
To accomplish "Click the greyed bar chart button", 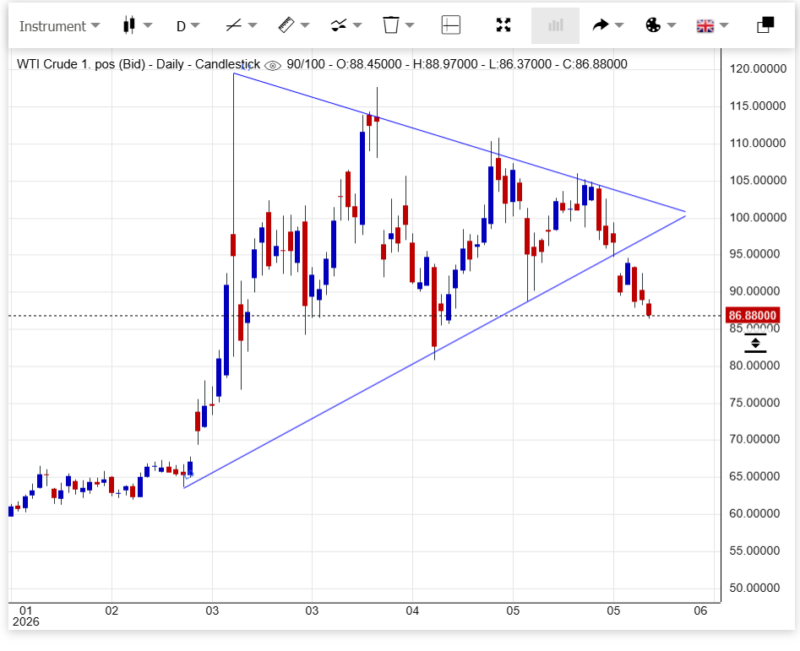I will (555, 25).
